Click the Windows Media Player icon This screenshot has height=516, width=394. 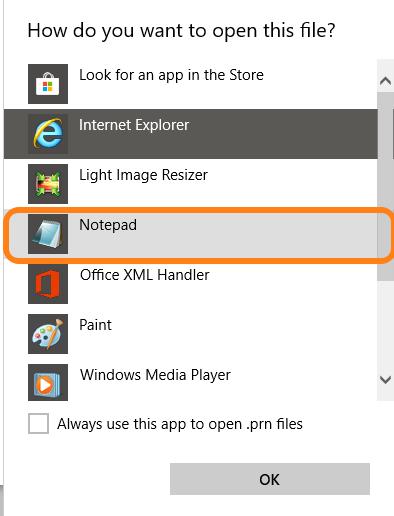tap(48, 382)
